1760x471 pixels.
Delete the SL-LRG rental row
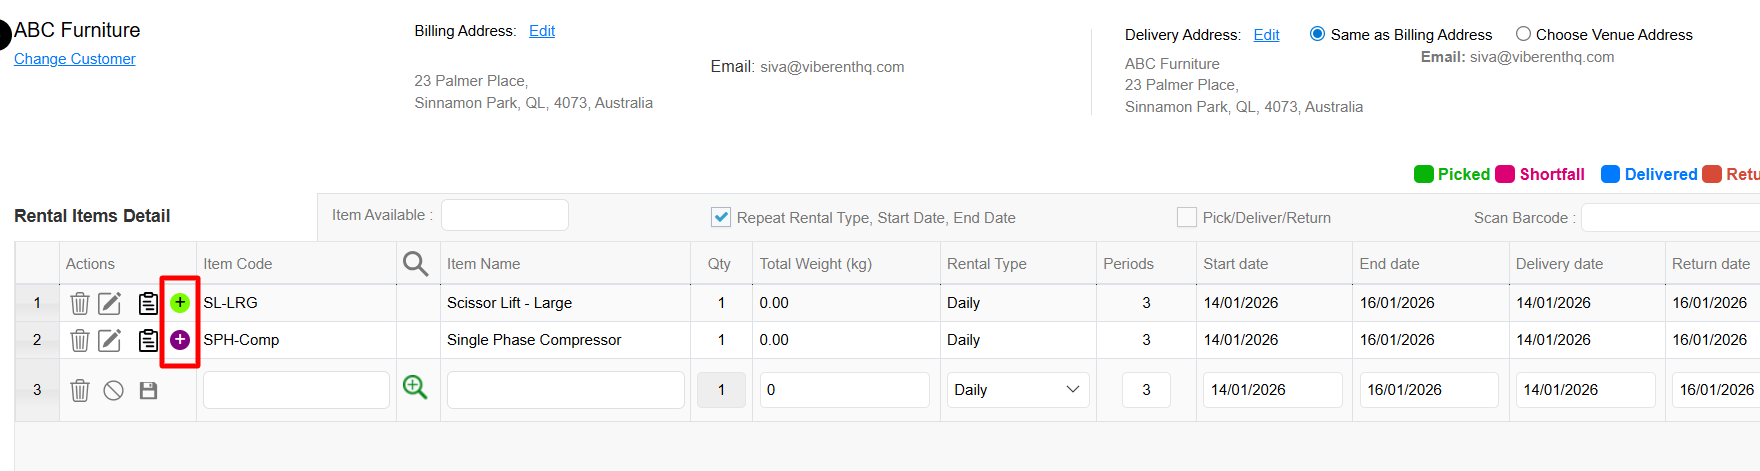tap(80, 303)
